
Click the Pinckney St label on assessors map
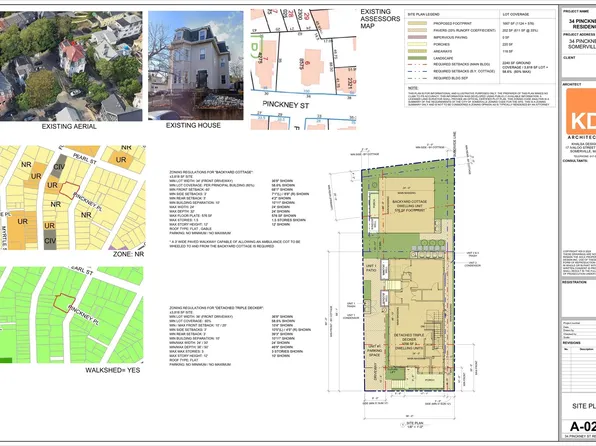tap(286, 105)
